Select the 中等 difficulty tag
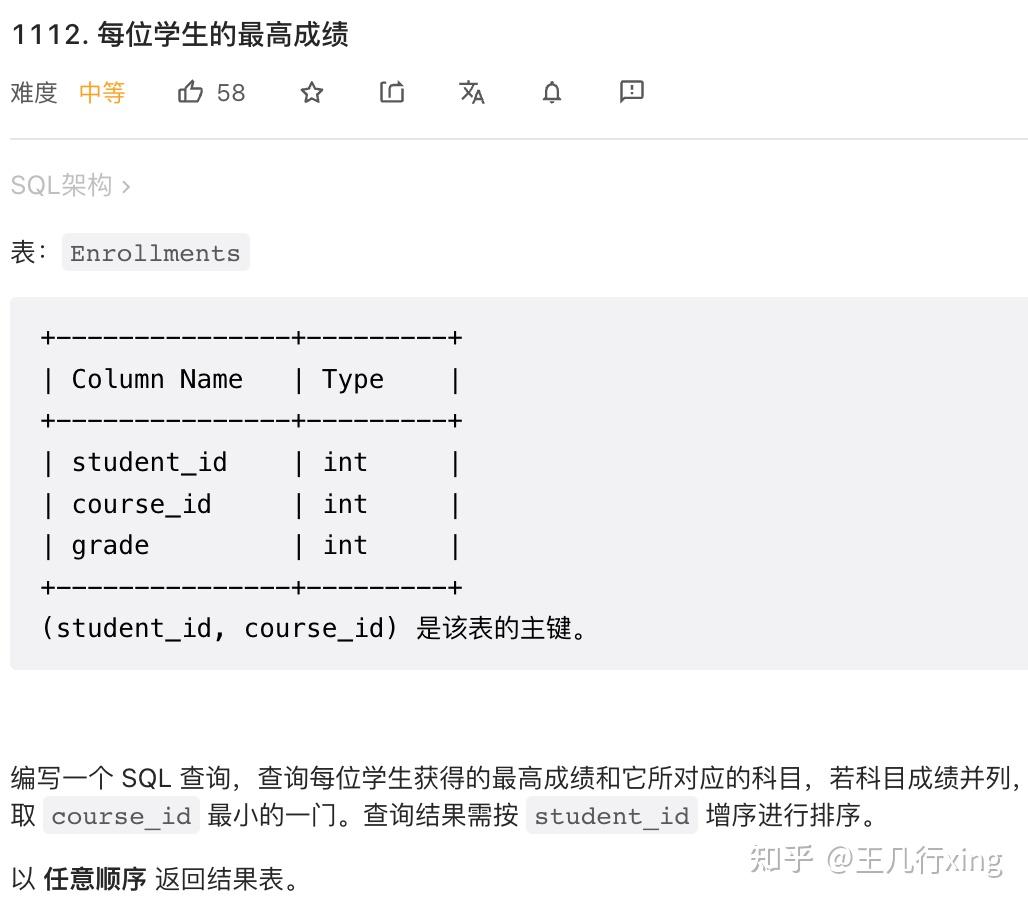 pyautogui.click(x=101, y=92)
